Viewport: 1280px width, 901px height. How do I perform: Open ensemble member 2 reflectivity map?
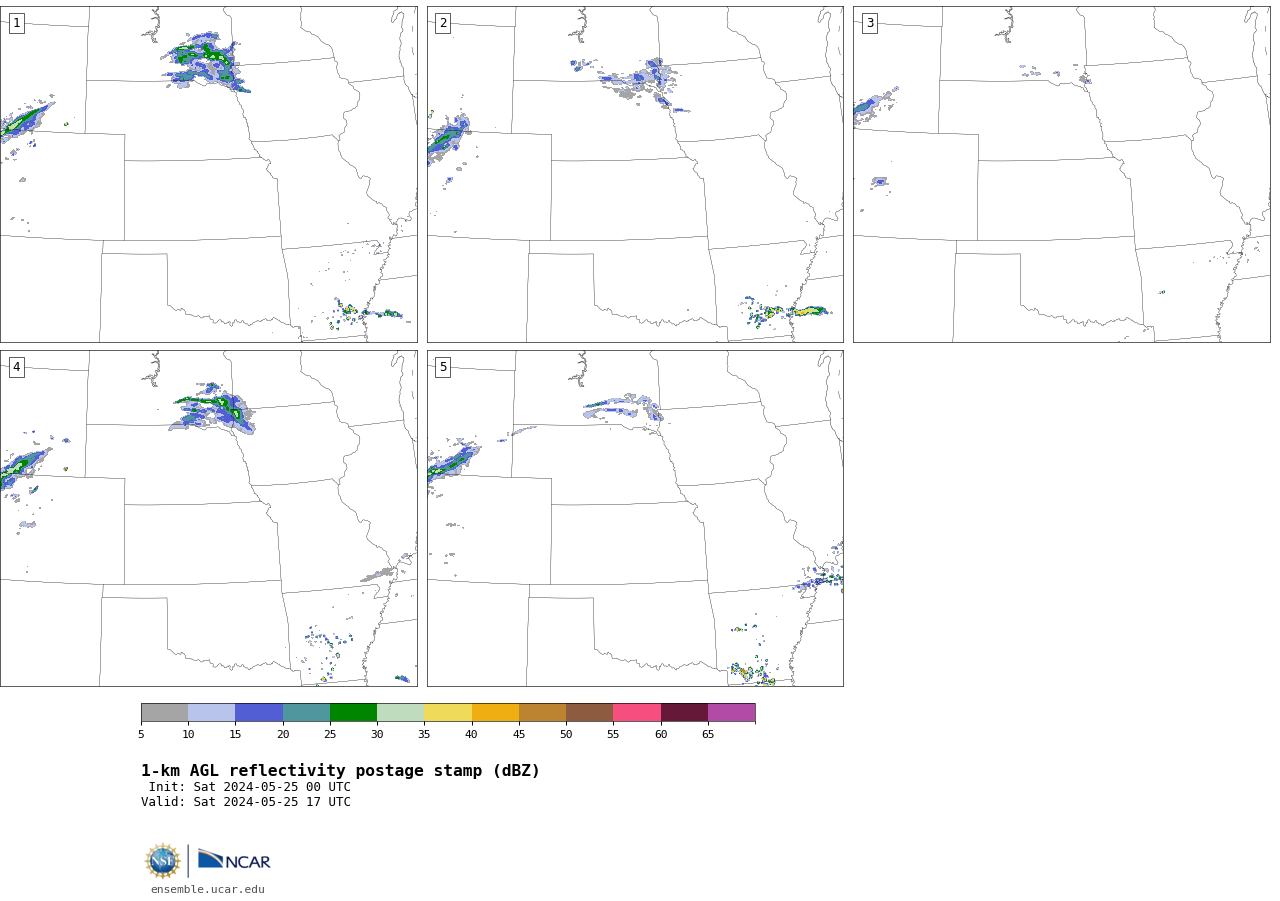coord(635,174)
